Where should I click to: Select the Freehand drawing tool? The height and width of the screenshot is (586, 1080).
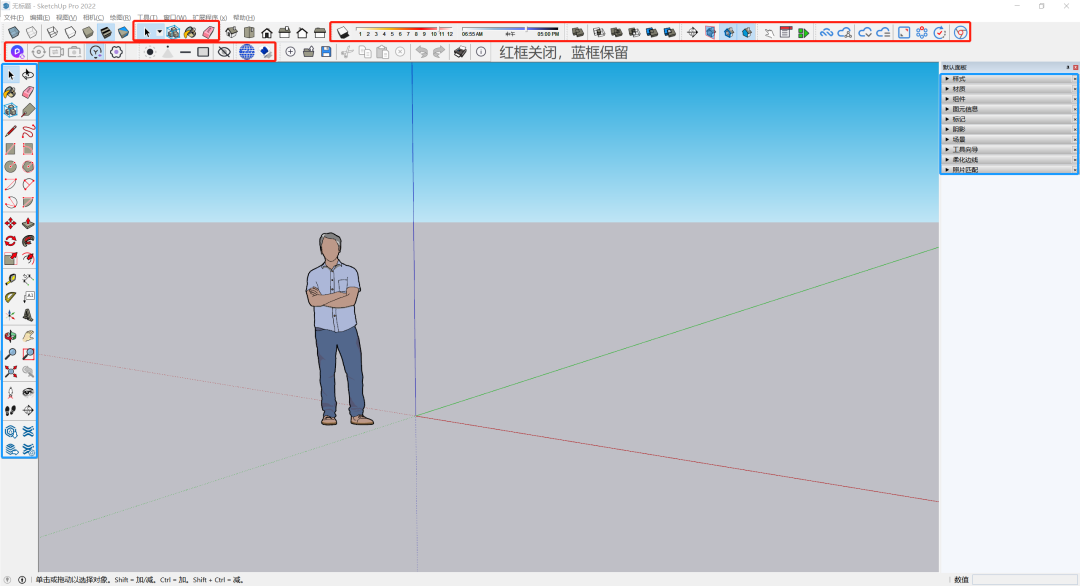tap(28, 131)
